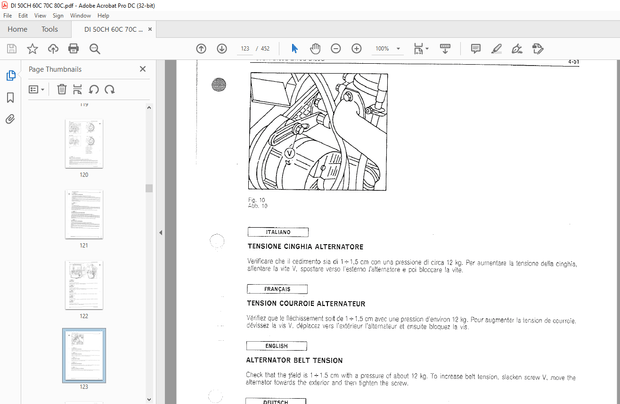The width and height of the screenshot is (620, 404).
Task: Open the fit page options dropdown
Action: (421, 49)
